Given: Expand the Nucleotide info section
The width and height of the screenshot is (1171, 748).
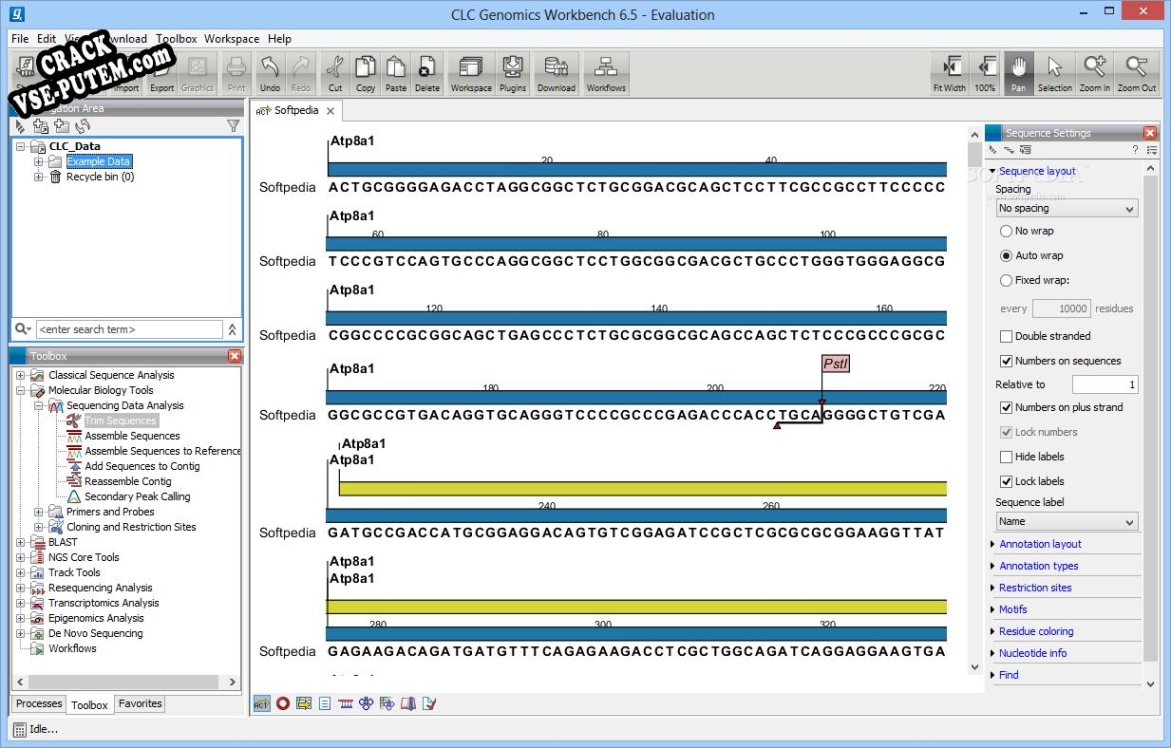Looking at the screenshot, I should 1033,652.
